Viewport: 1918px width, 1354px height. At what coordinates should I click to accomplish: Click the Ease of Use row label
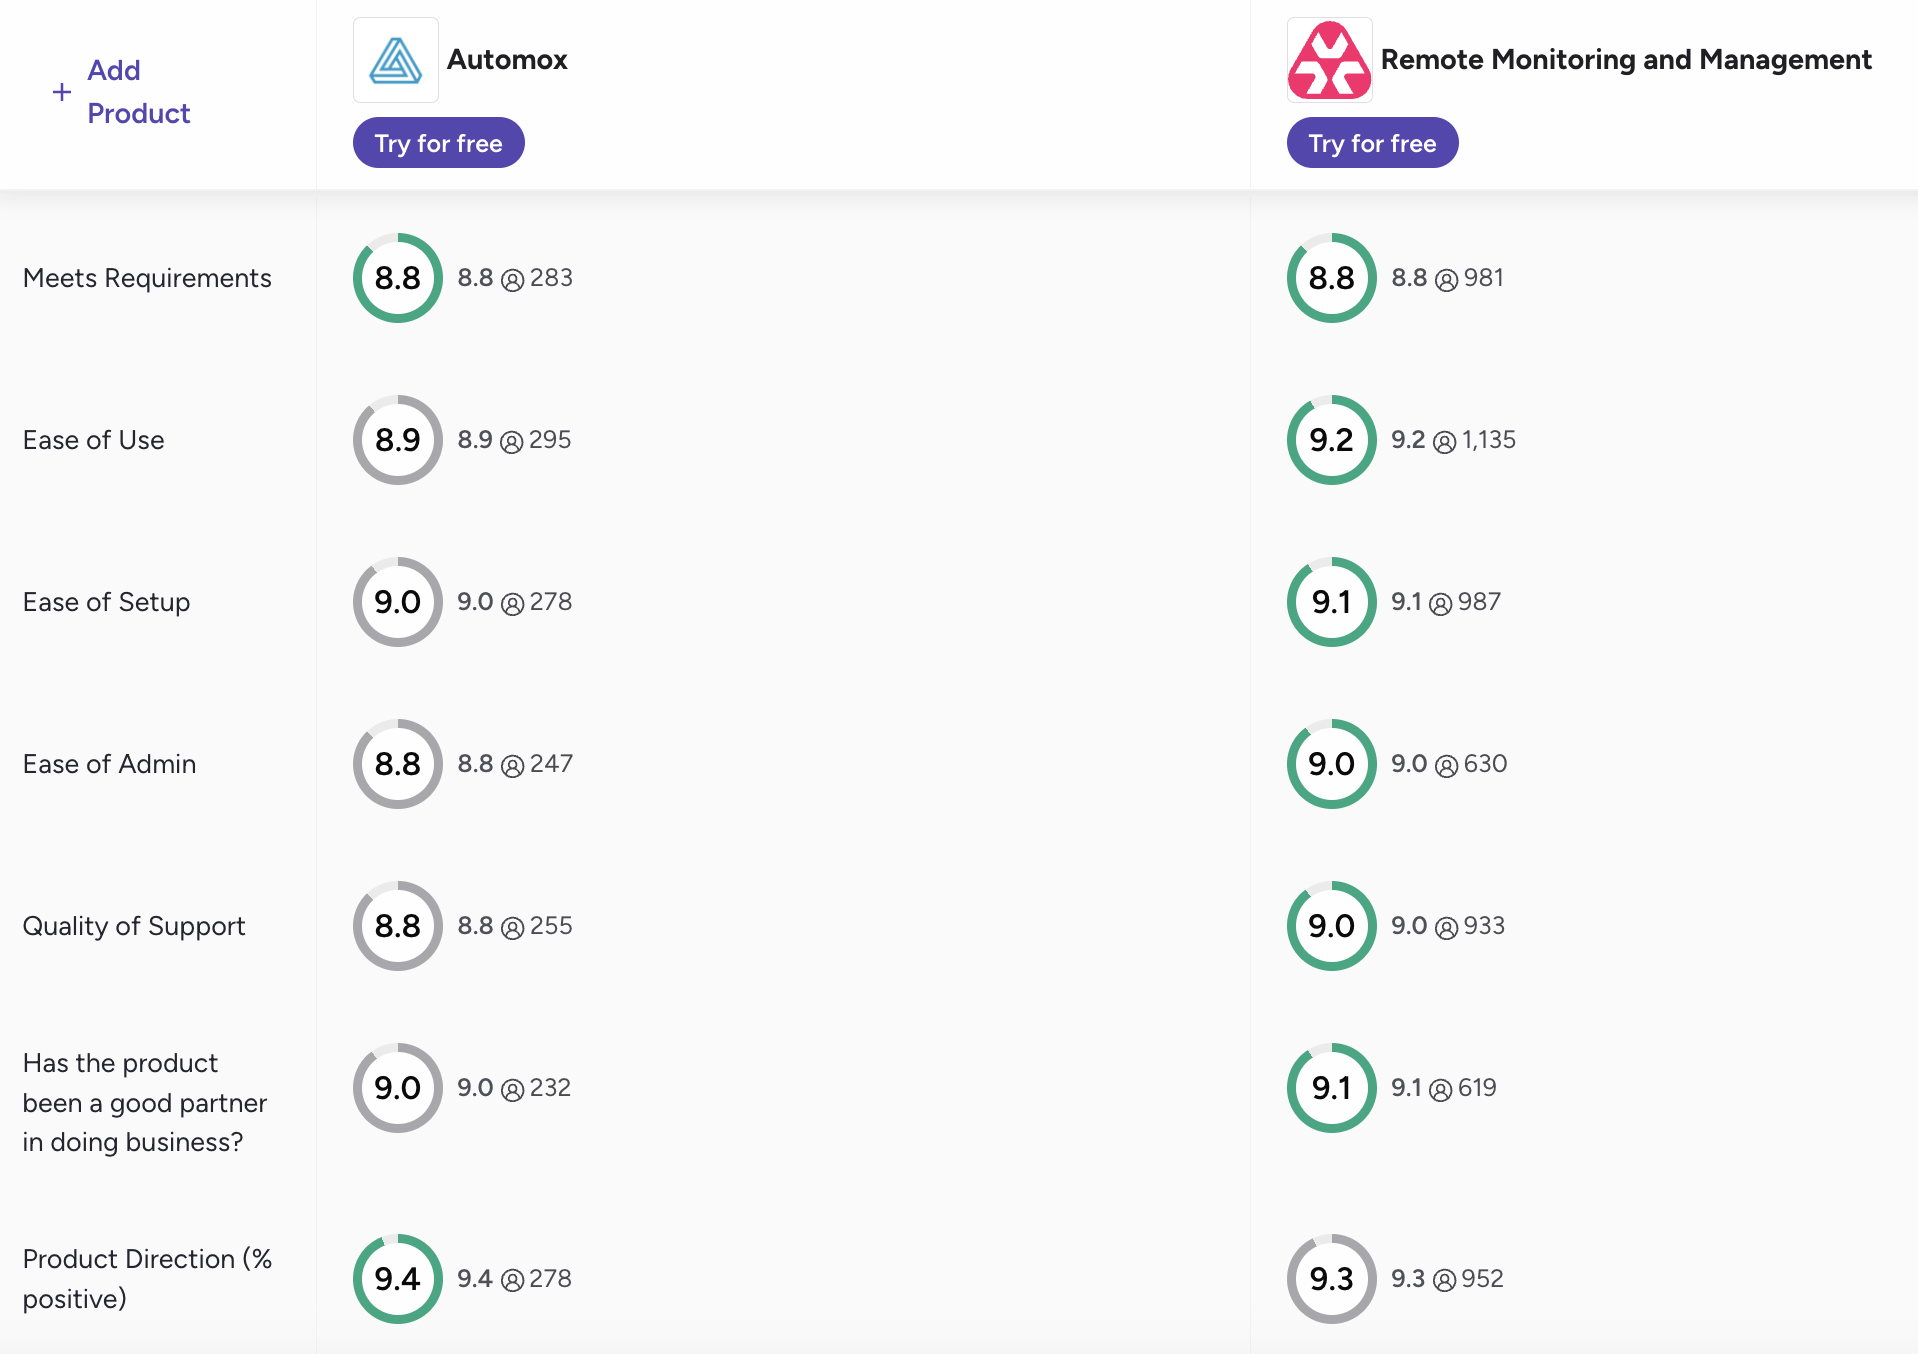(x=93, y=440)
